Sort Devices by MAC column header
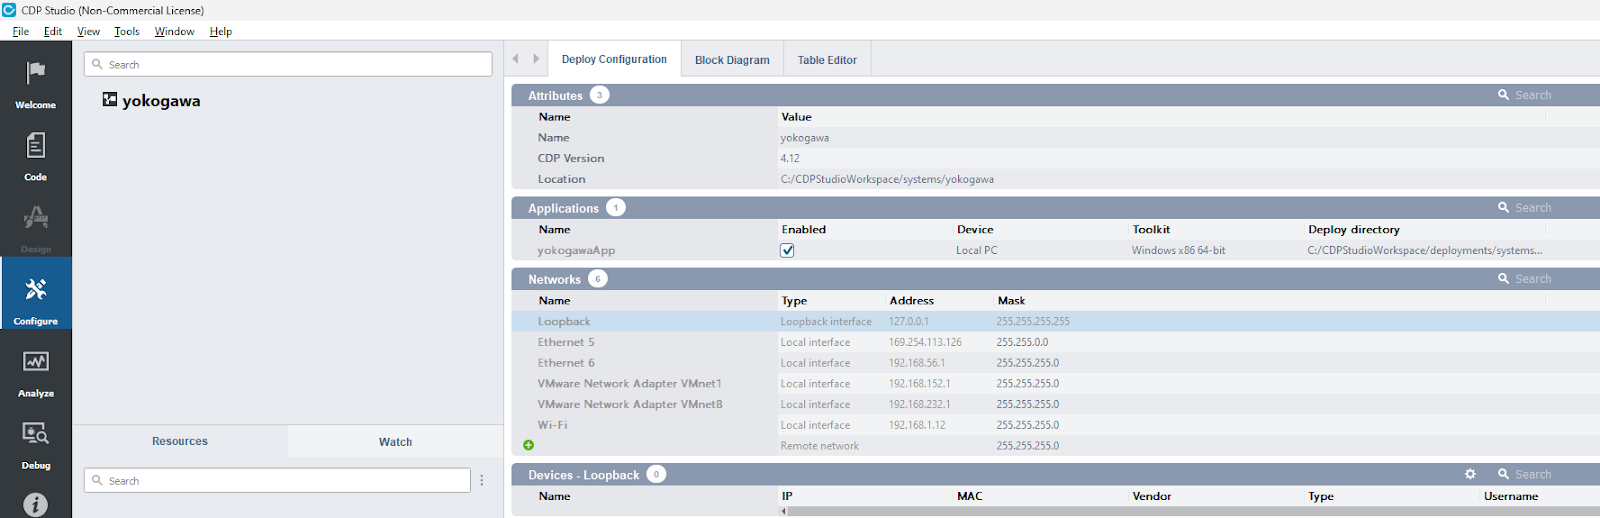Image resolution: width=1600 pixels, height=518 pixels. [970, 496]
